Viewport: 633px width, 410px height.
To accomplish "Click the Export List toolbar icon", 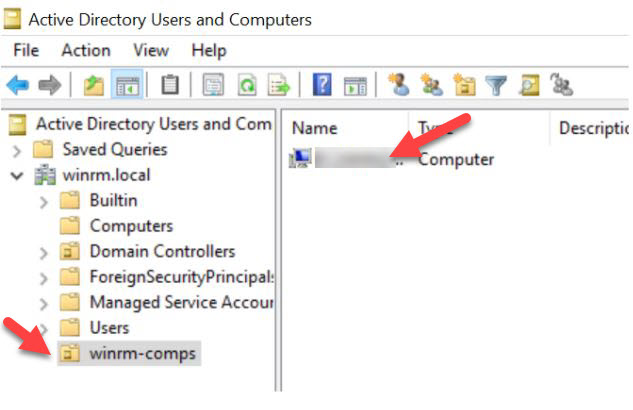I will [279, 85].
